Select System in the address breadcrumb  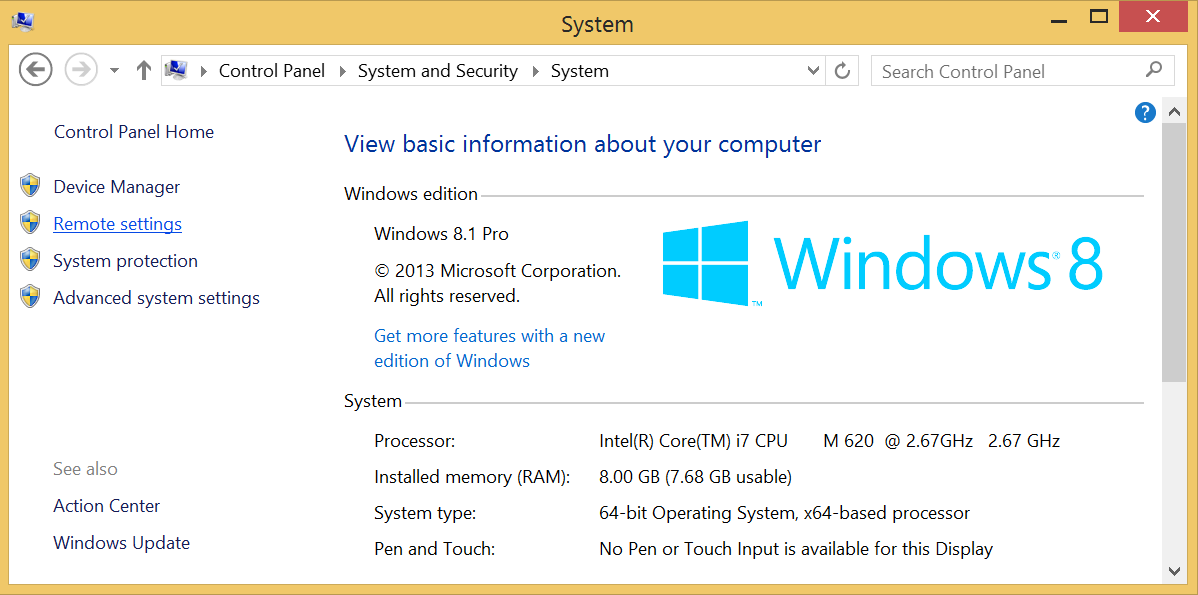click(x=580, y=71)
